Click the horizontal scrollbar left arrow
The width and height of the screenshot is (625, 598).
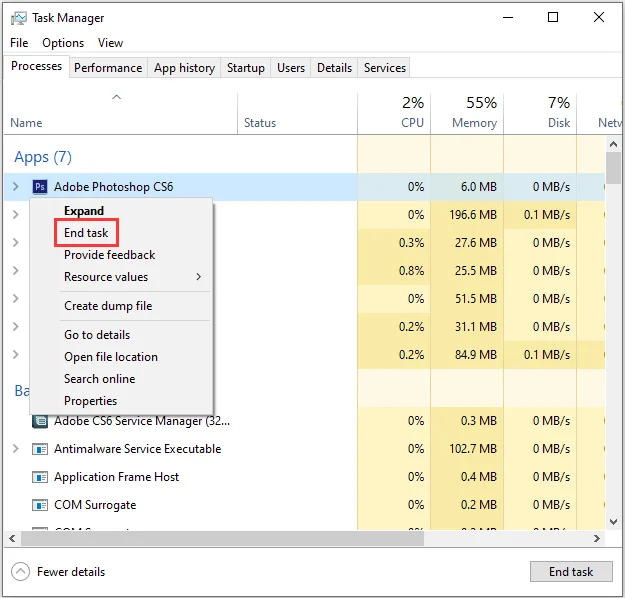tap(12, 539)
